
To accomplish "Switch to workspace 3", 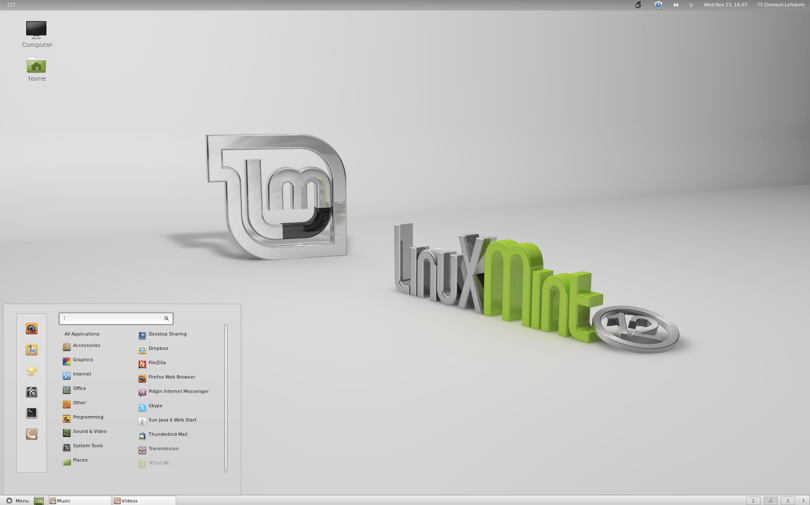I will tap(787, 500).
